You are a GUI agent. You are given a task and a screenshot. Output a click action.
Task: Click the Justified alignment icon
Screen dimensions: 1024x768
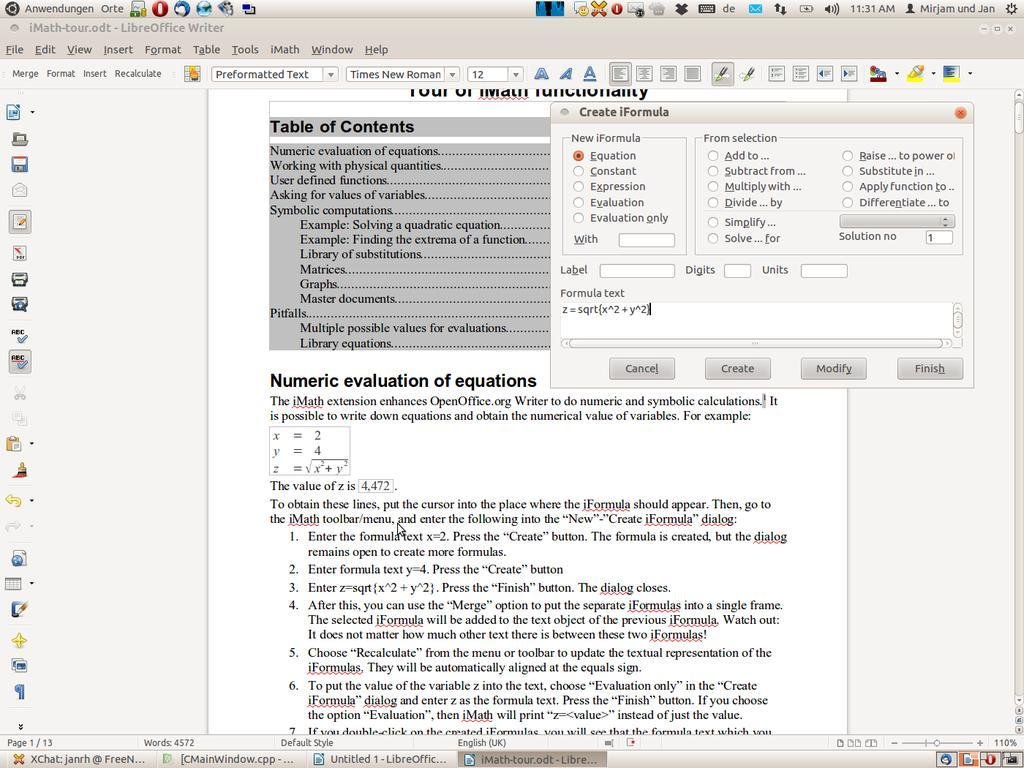pos(692,74)
